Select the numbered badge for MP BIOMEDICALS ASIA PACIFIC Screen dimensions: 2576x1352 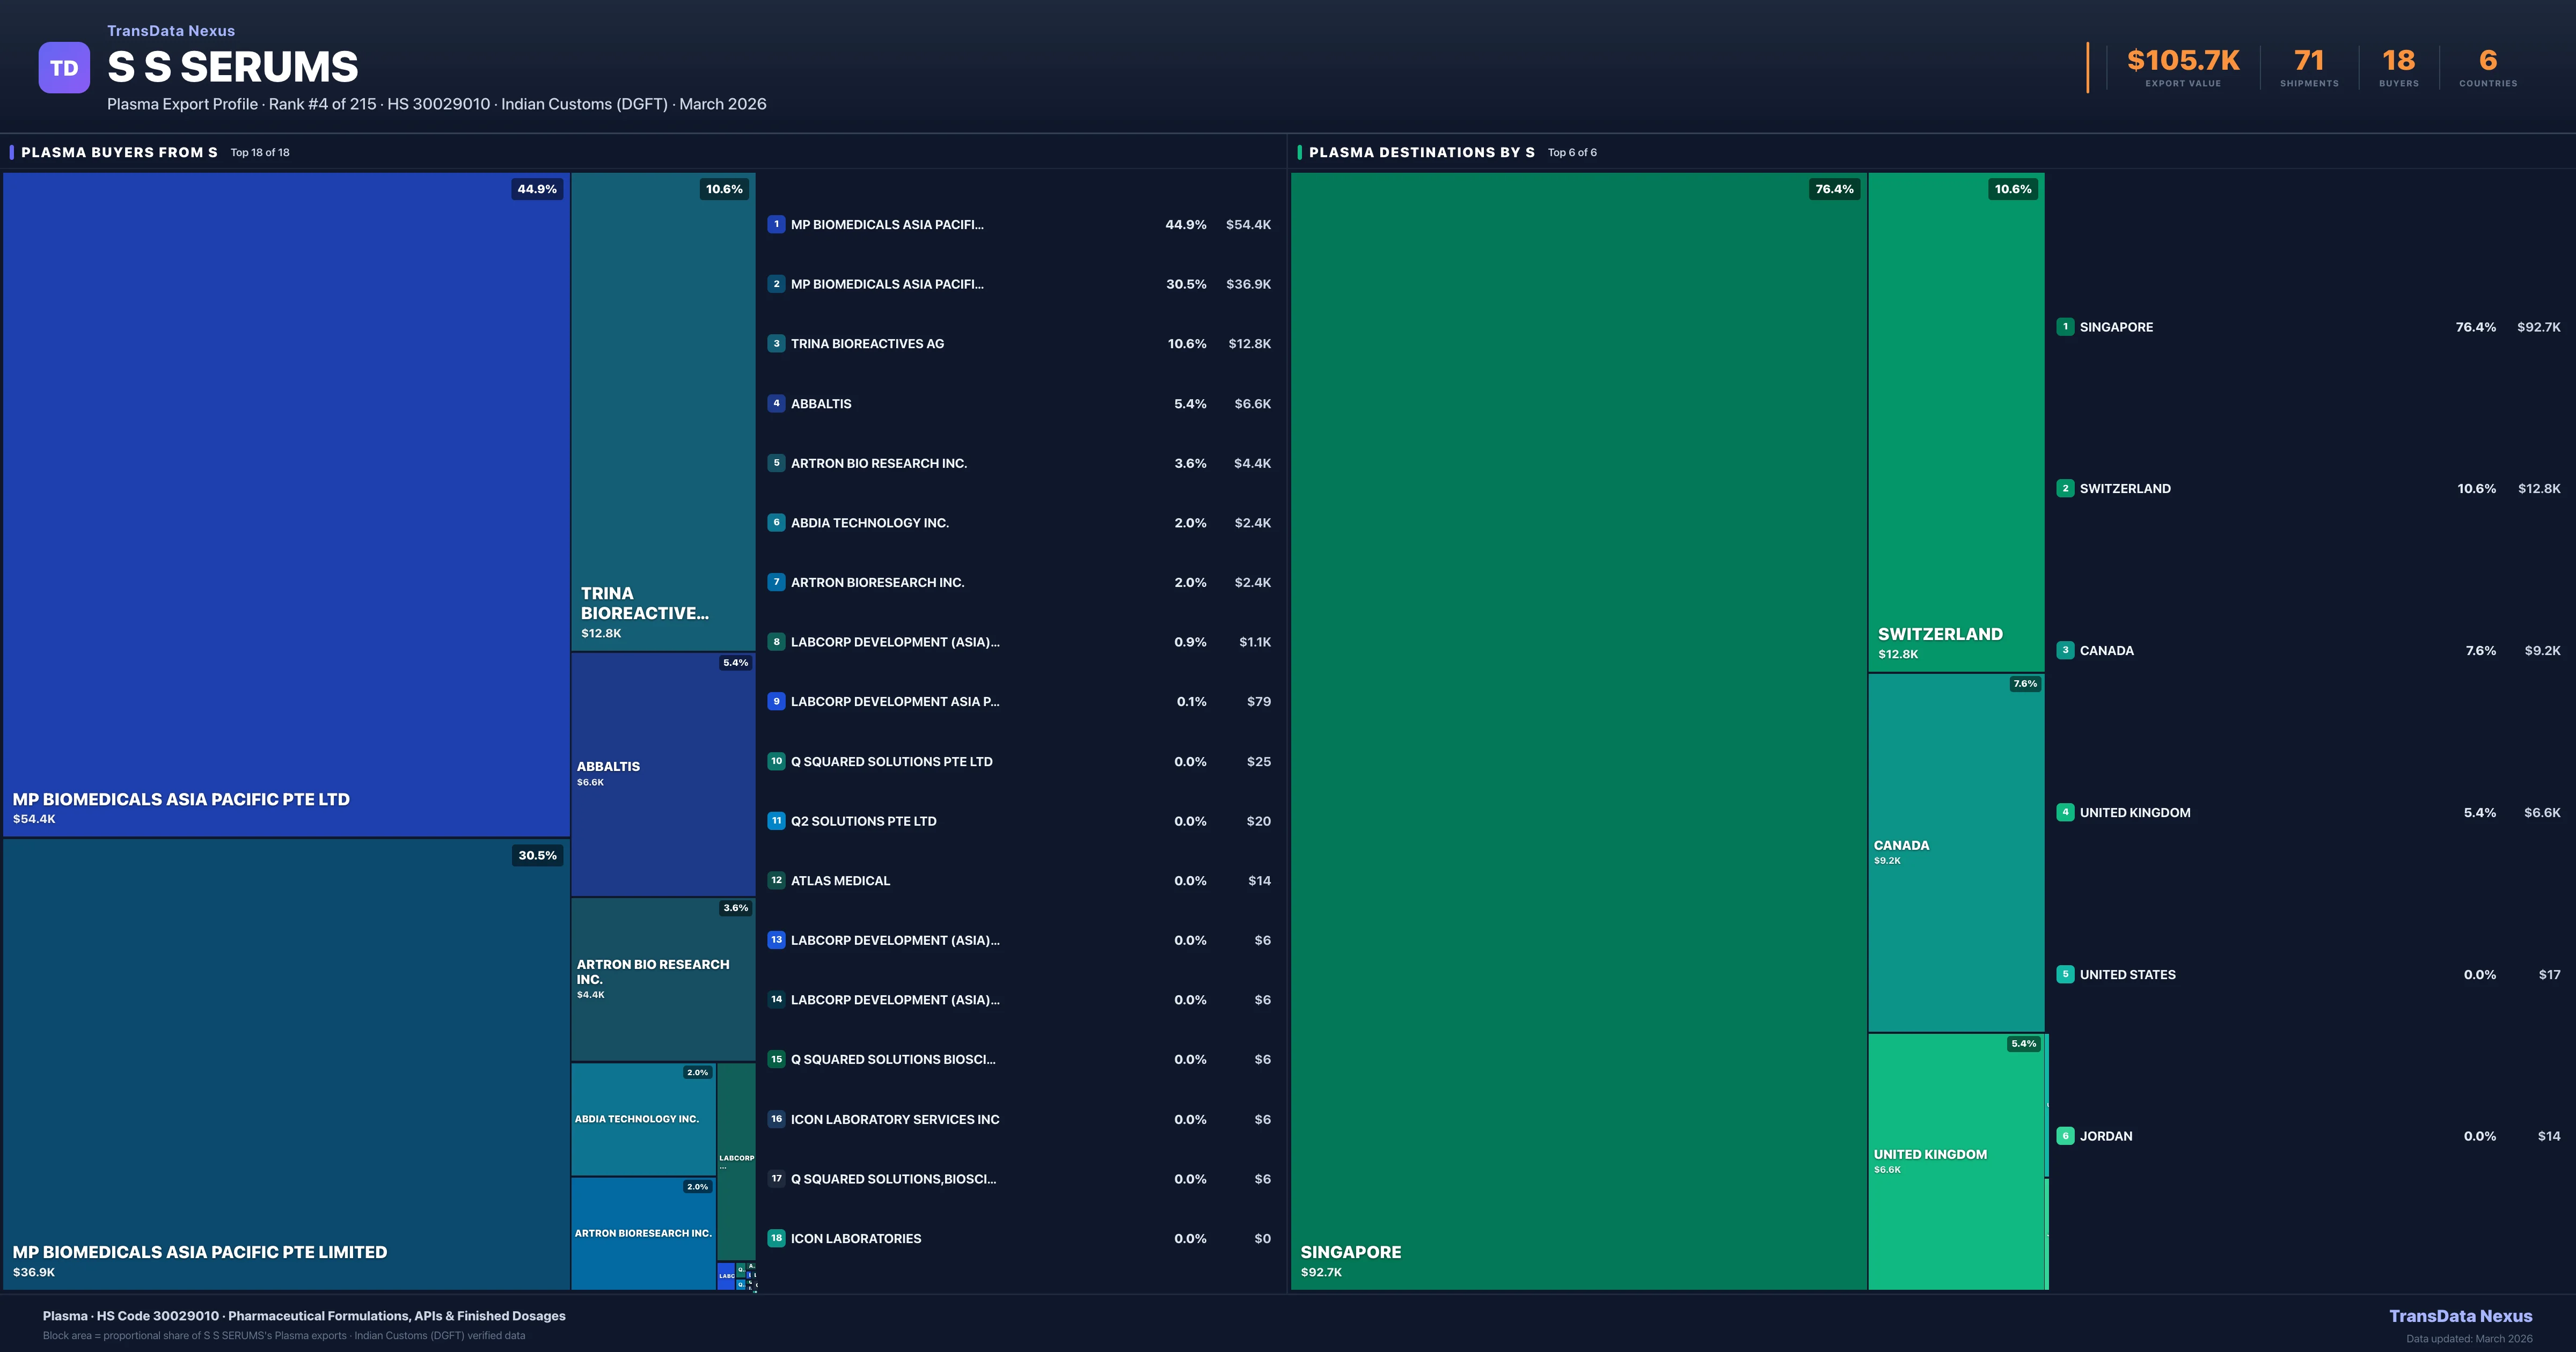(776, 224)
